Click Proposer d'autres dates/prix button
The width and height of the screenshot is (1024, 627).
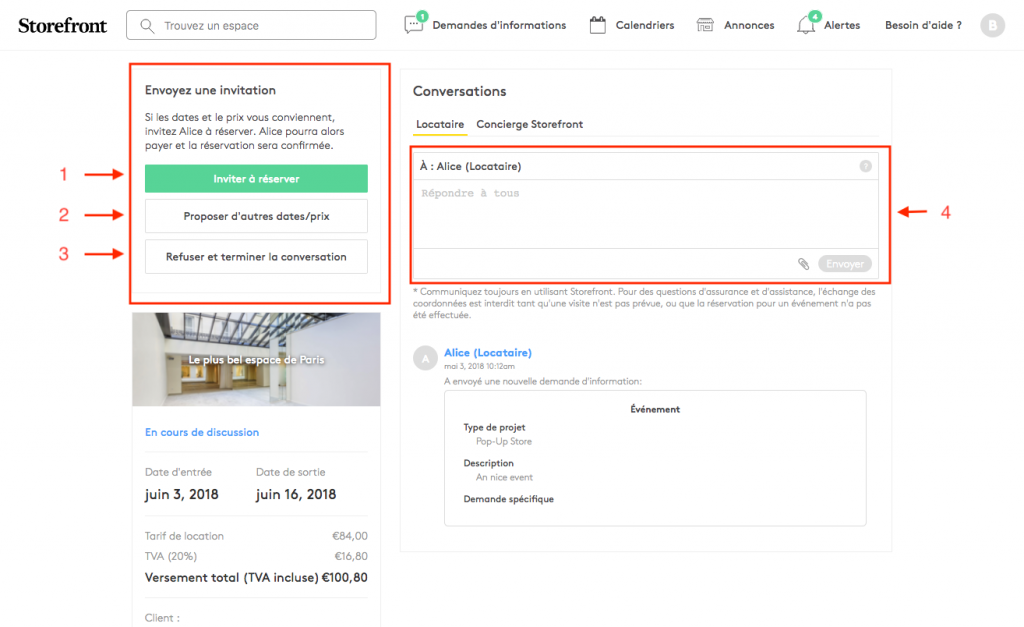pyautogui.click(x=256, y=216)
